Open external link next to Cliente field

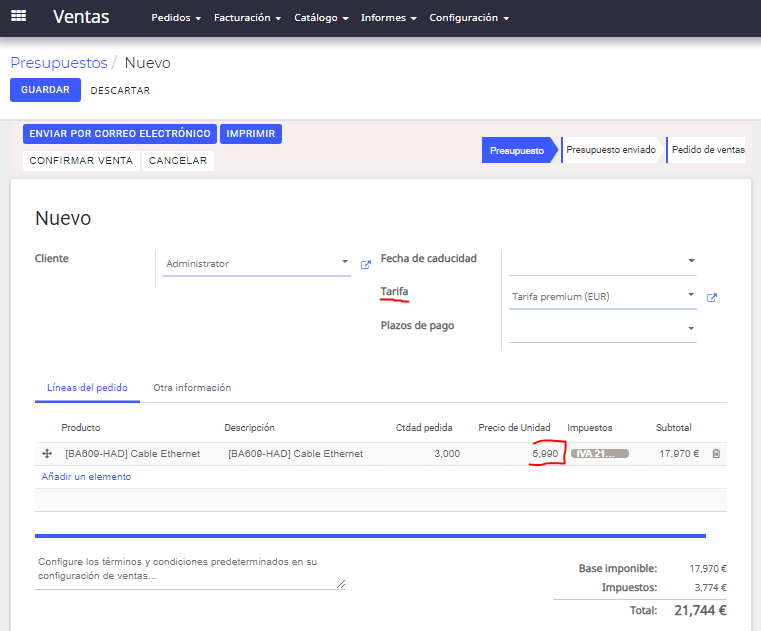tap(365, 265)
